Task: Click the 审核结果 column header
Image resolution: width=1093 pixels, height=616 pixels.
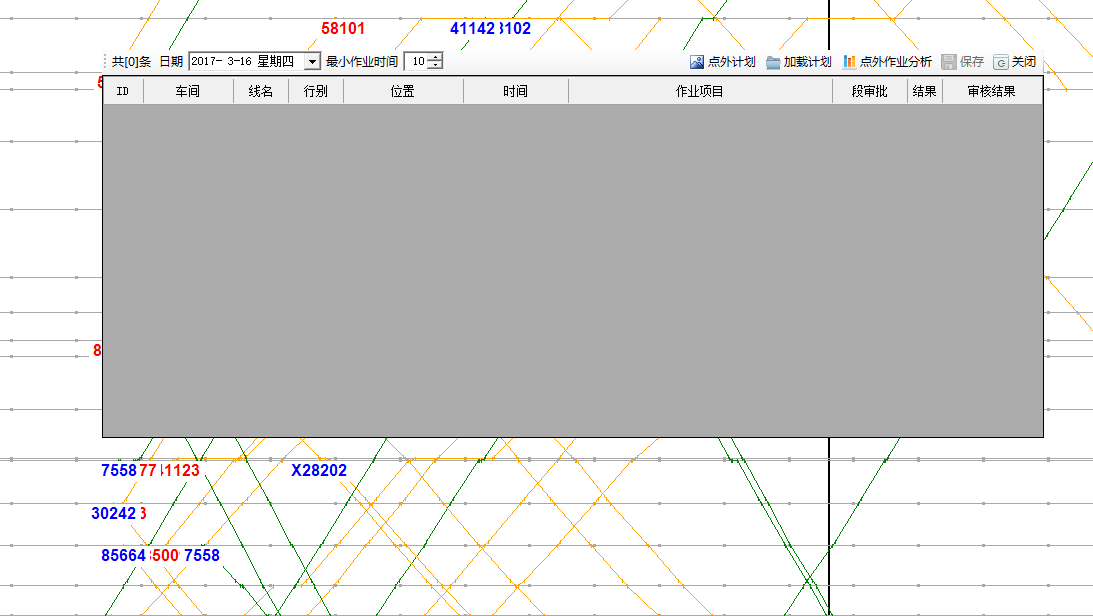Action: pyautogui.click(x=992, y=91)
